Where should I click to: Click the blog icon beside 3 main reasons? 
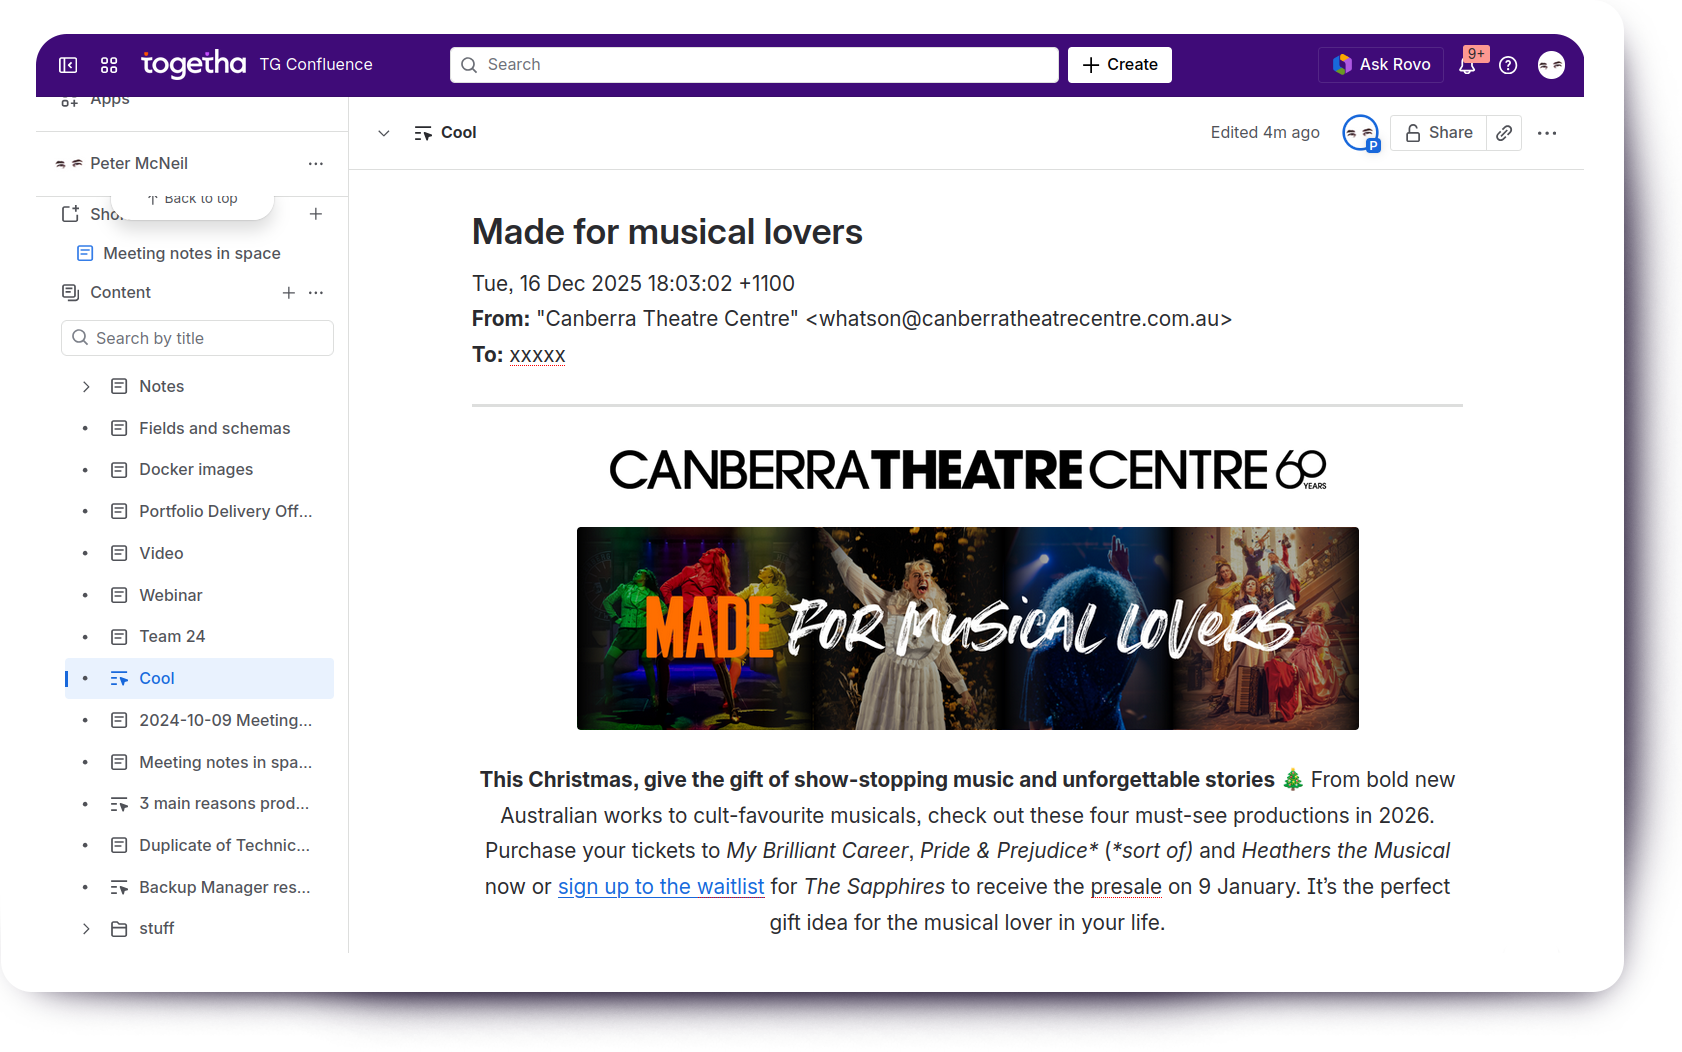click(x=119, y=804)
